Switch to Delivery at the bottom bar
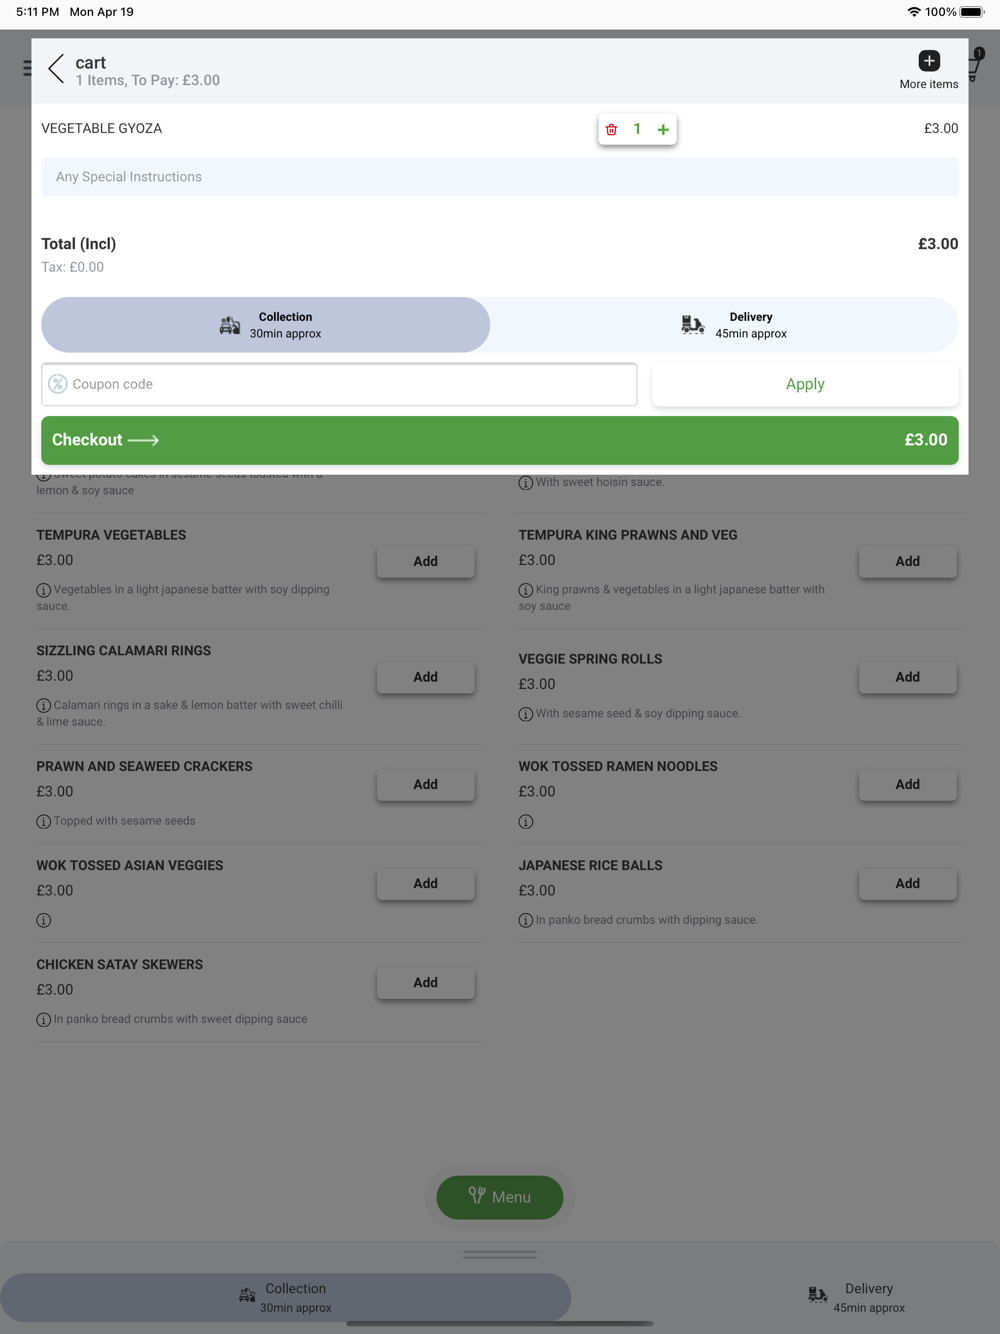The height and width of the screenshot is (1334, 1000). click(x=856, y=1297)
